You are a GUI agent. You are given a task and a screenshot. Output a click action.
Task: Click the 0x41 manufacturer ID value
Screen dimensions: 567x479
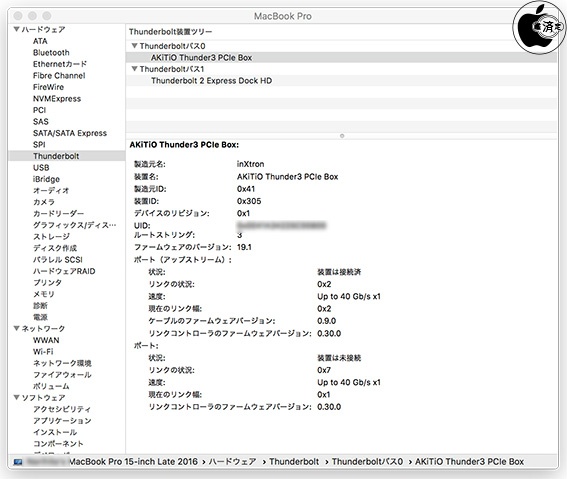click(x=246, y=189)
